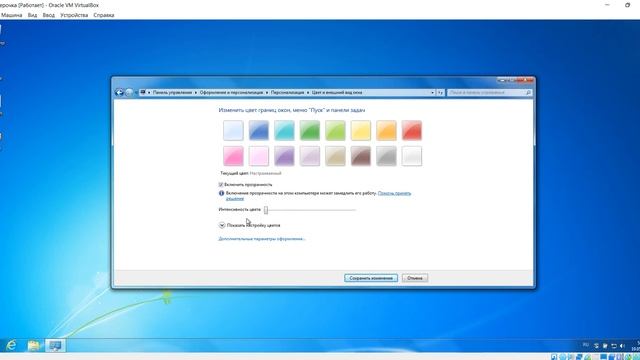Open Action Center flag tray icon
This screenshot has width=640, height=360.
(605, 346)
